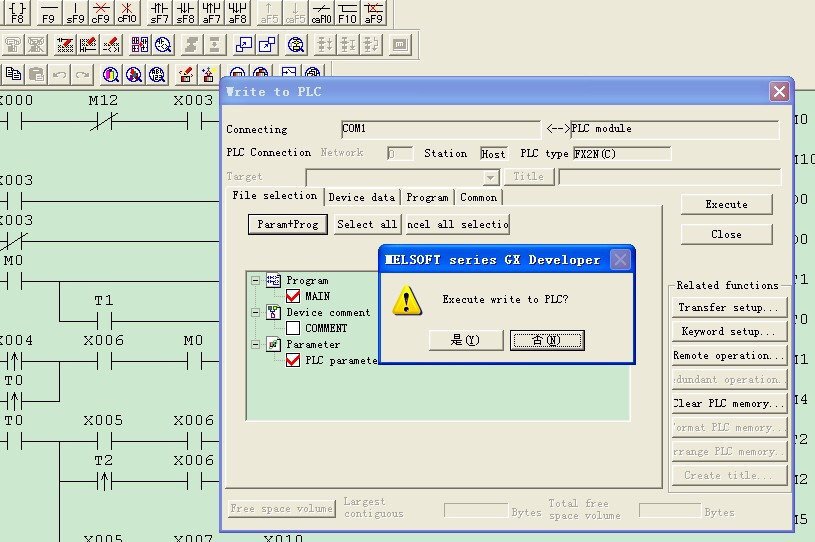Click the zoom in window icon
The width and height of the screenshot is (815, 542).
pyautogui.click(x=244, y=45)
